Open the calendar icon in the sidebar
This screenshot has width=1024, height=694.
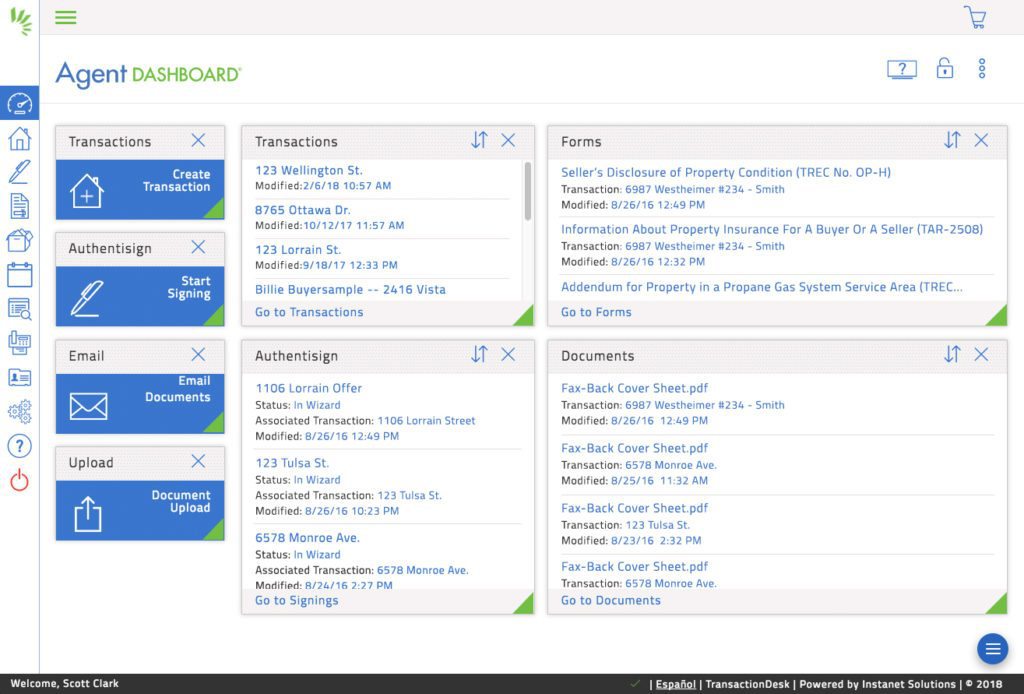click(x=19, y=274)
